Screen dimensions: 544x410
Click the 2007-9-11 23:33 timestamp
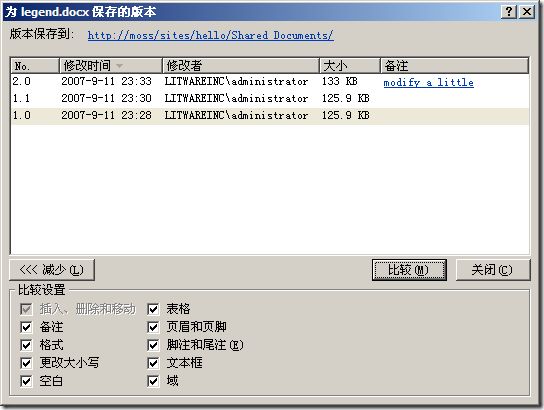click(x=106, y=82)
